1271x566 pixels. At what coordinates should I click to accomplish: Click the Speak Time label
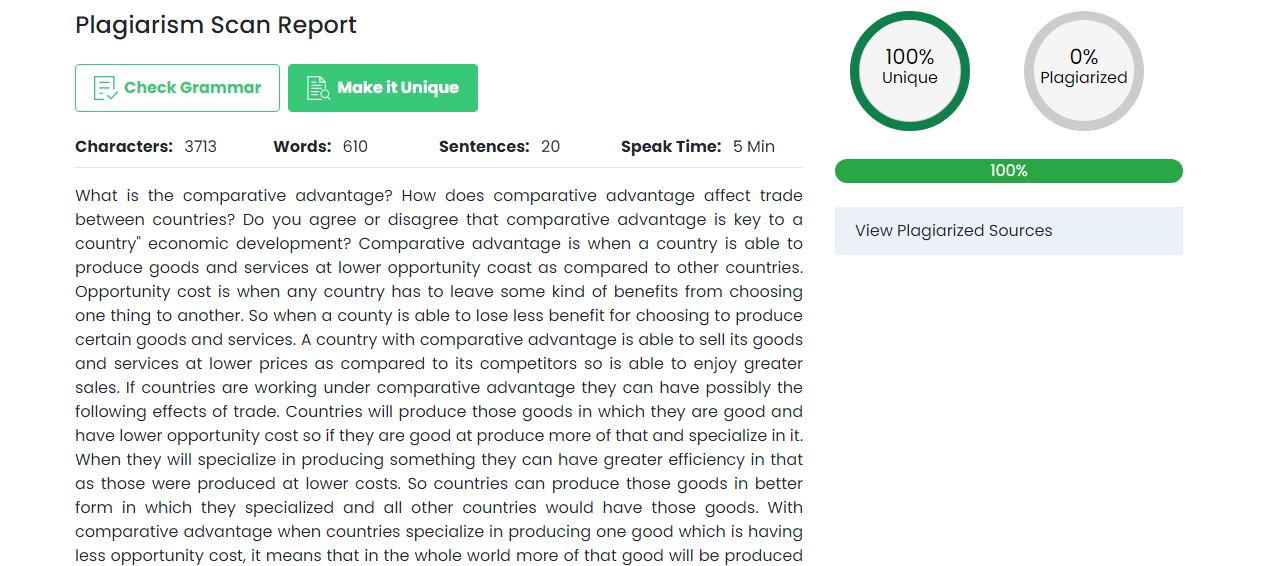click(671, 147)
